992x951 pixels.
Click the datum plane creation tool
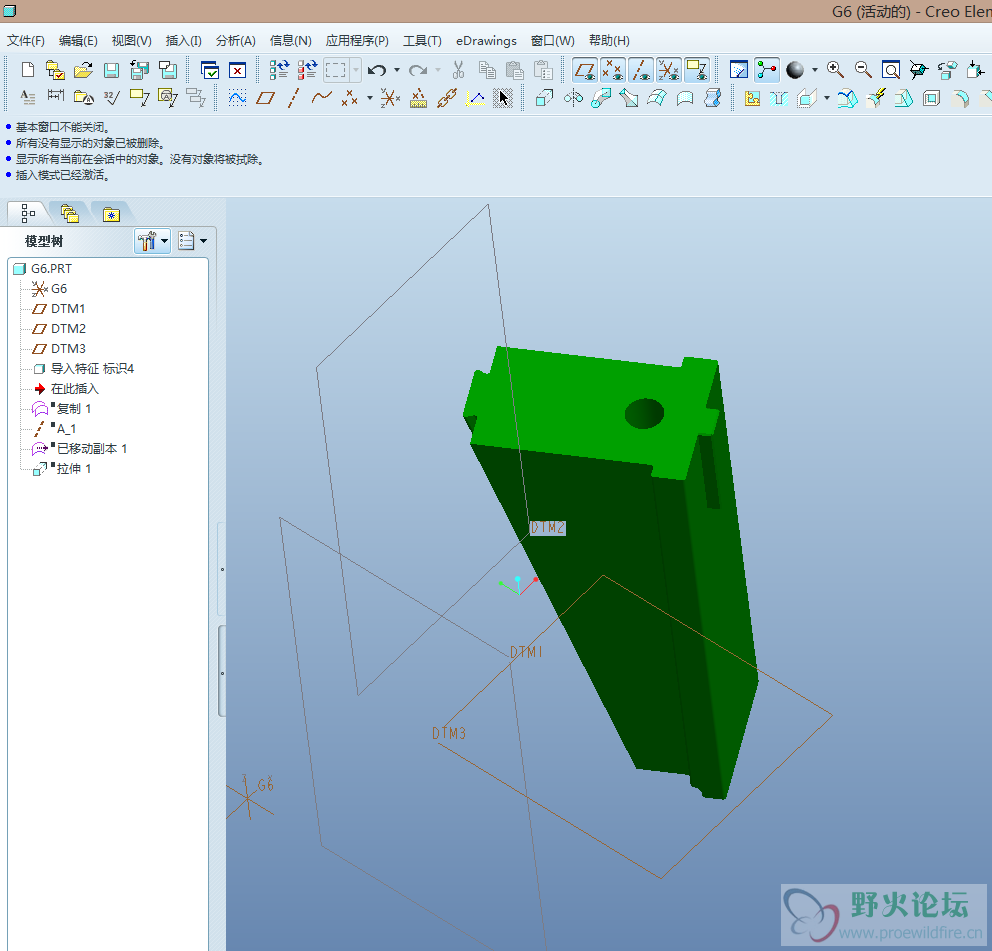[x=265, y=98]
